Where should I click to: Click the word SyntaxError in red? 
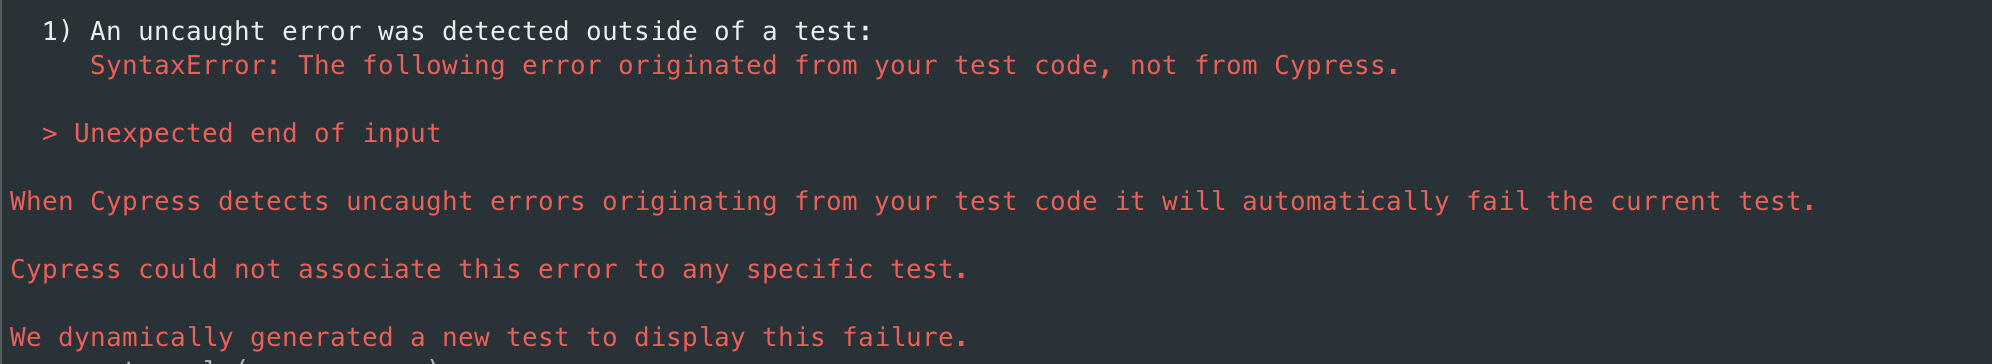tap(178, 66)
